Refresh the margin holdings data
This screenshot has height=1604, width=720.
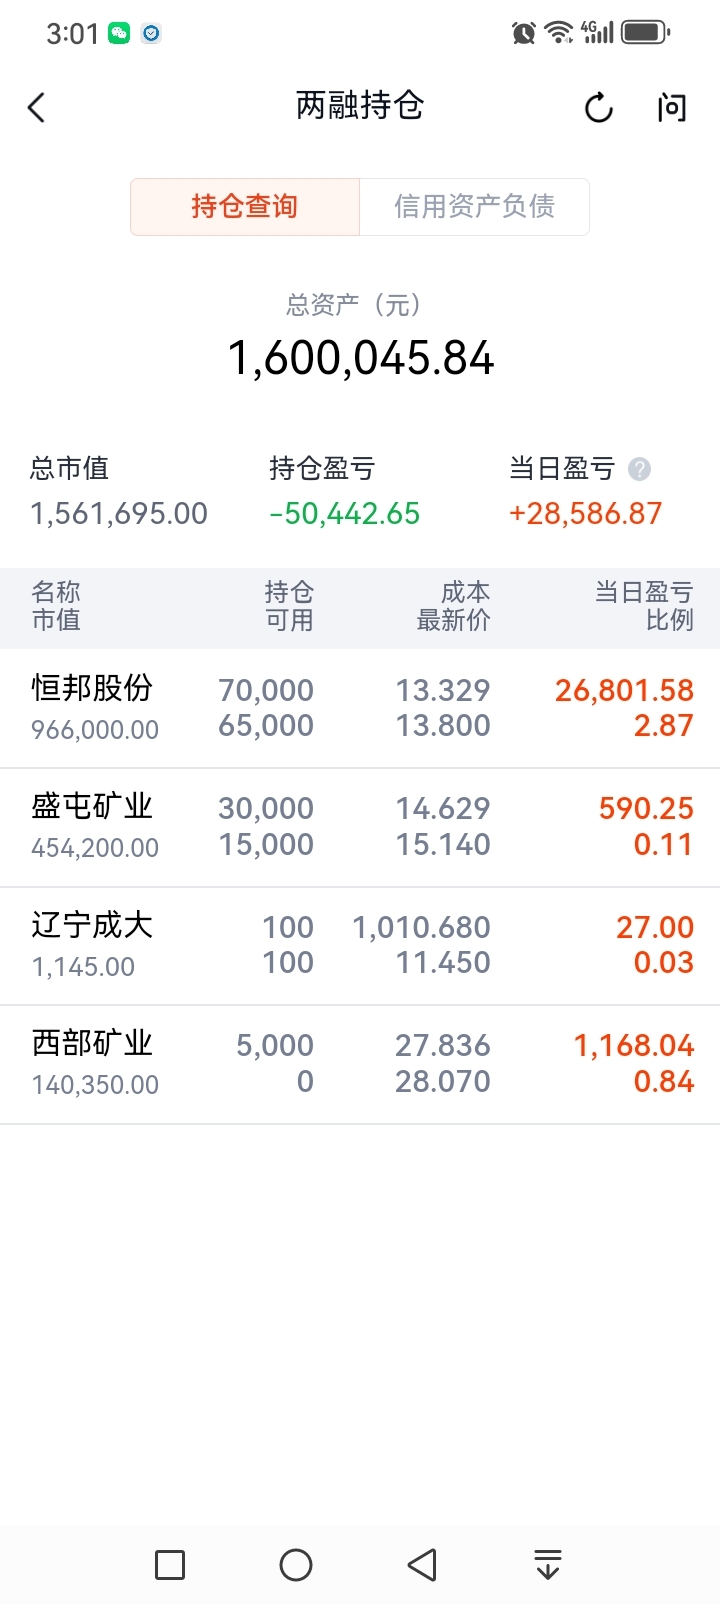[598, 107]
